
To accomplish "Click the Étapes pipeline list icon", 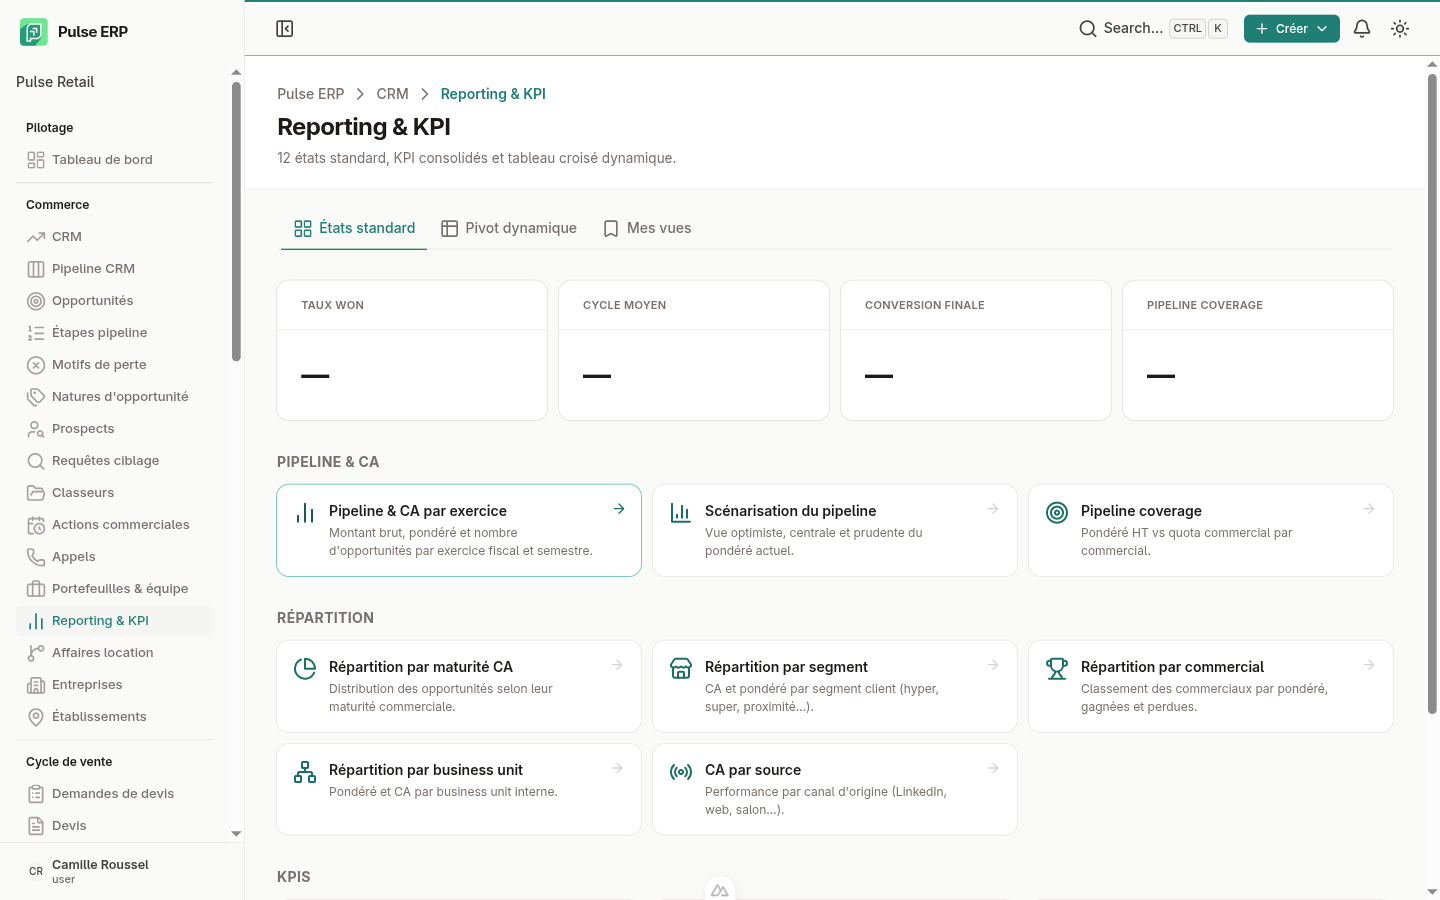I will pyautogui.click(x=36, y=333).
